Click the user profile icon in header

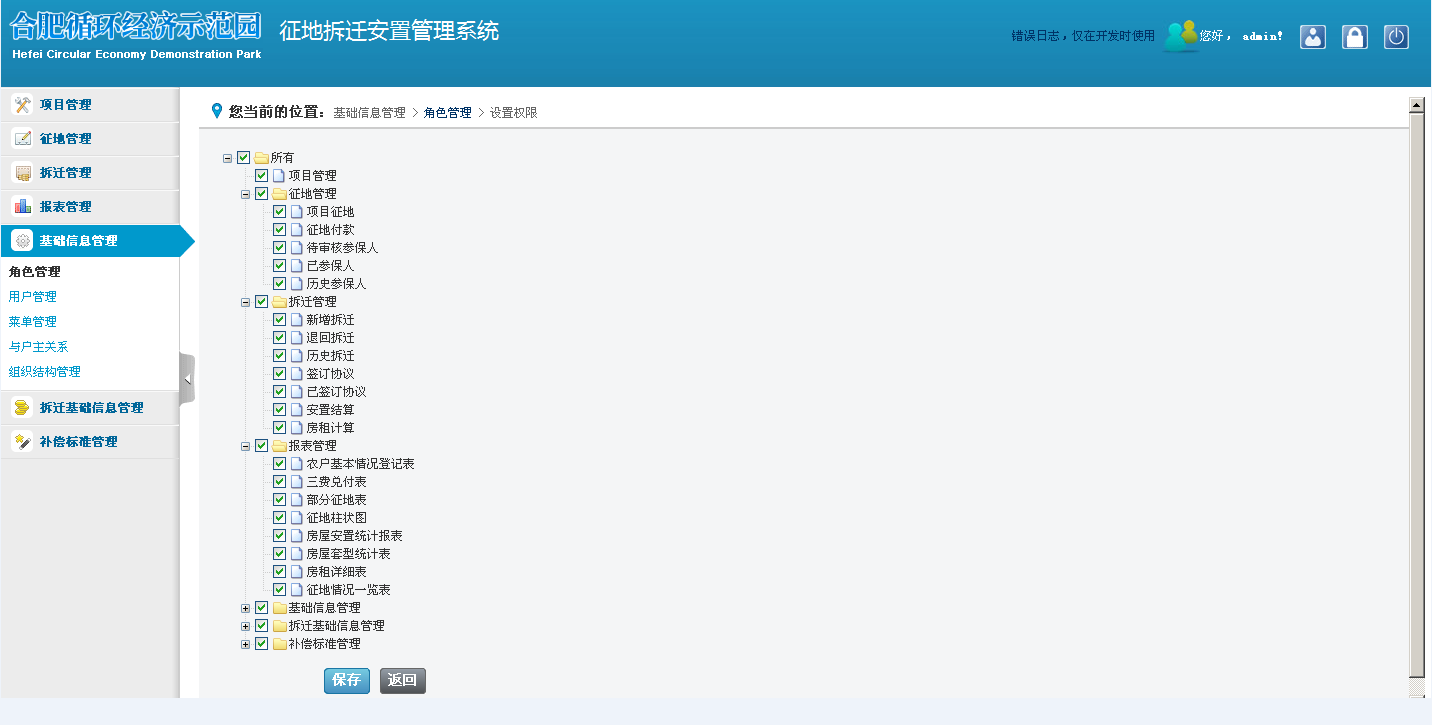(1312, 37)
